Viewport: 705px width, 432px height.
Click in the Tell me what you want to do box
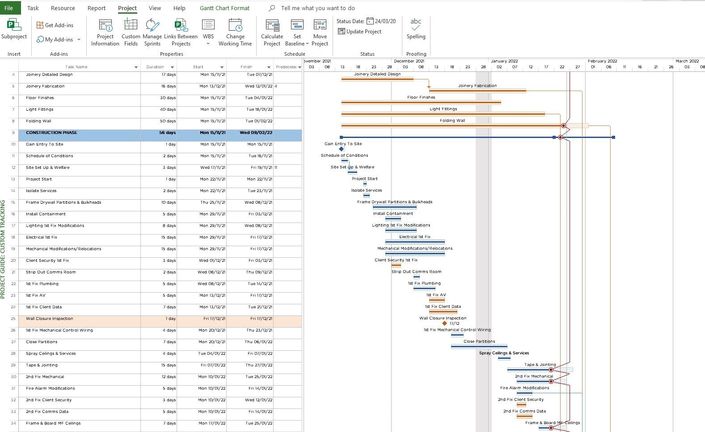click(317, 8)
